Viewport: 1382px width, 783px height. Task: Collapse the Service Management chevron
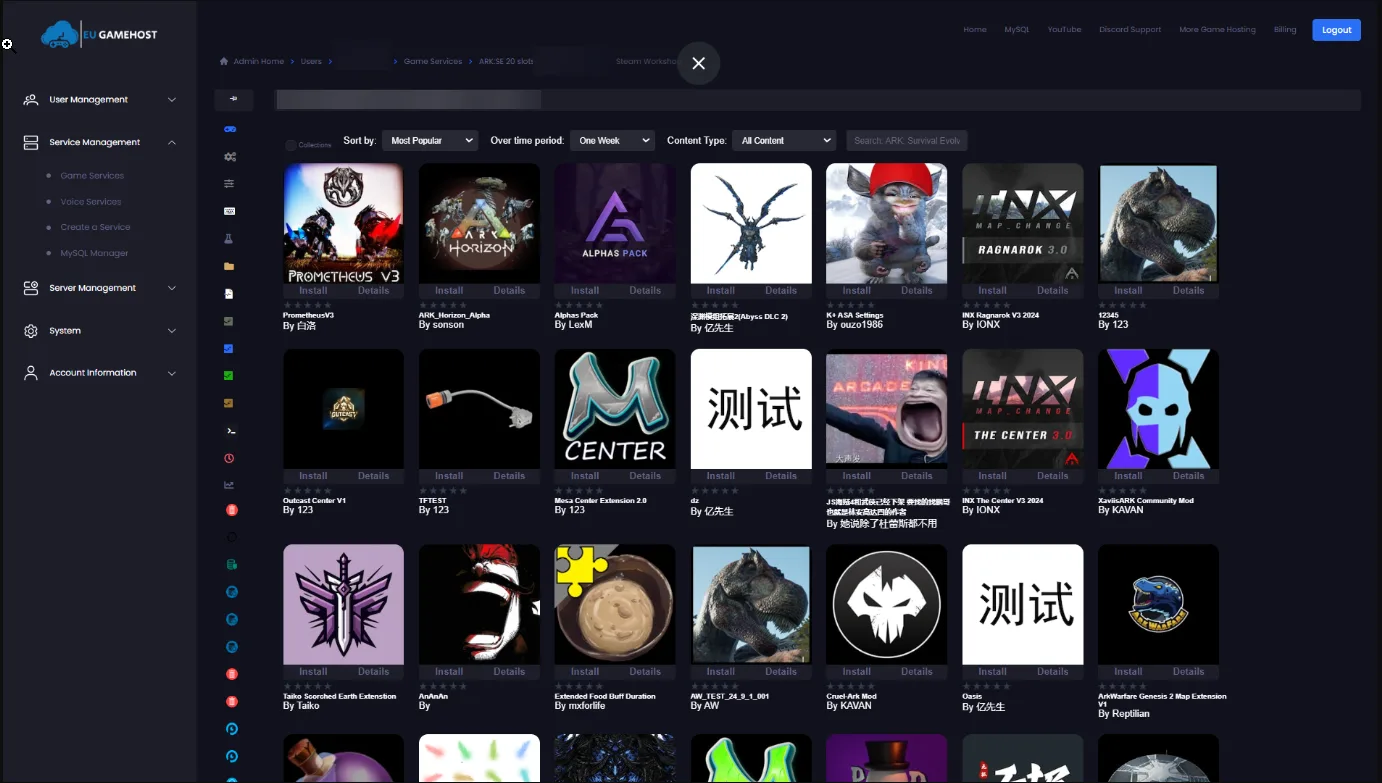[x=172, y=142]
